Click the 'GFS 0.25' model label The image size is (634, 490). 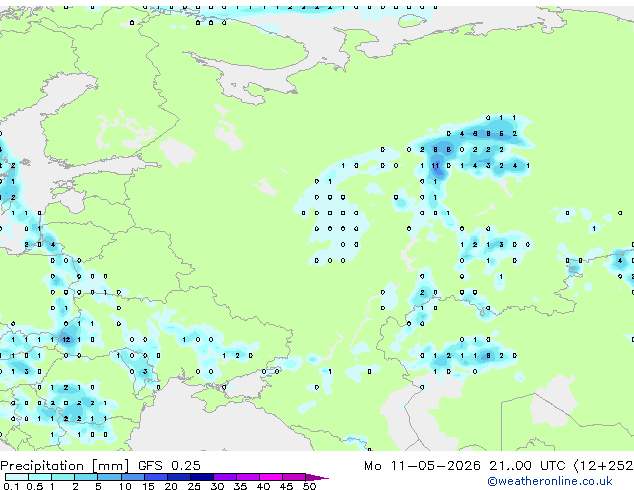click(x=169, y=466)
